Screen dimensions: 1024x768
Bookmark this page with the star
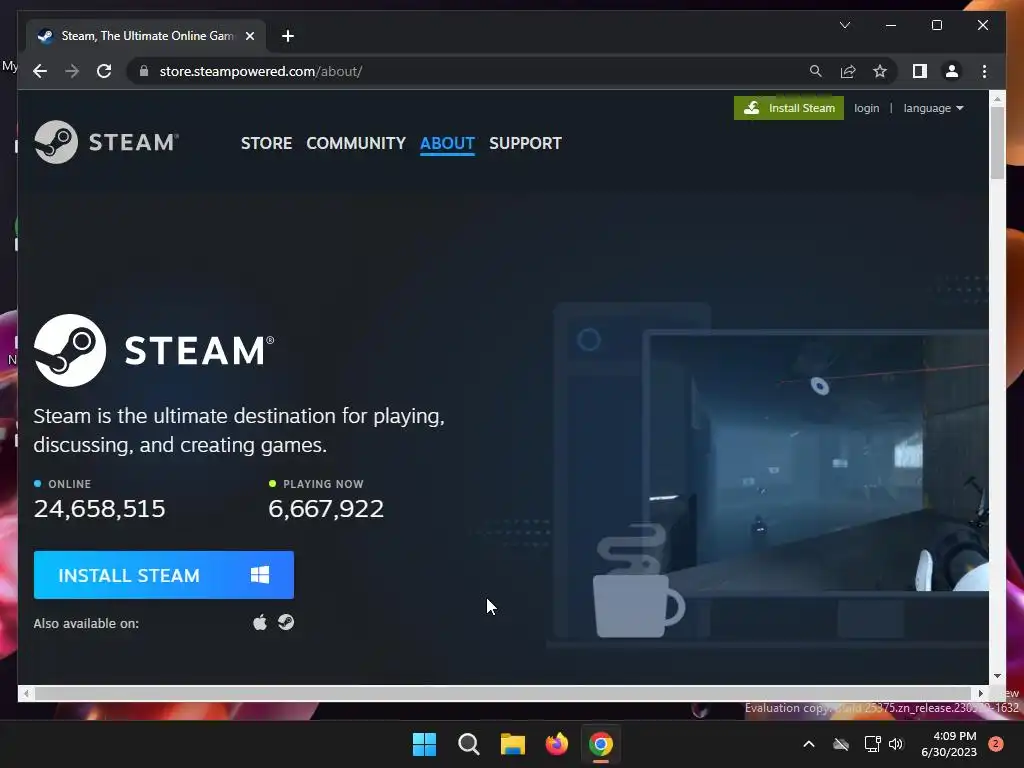[880, 71]
